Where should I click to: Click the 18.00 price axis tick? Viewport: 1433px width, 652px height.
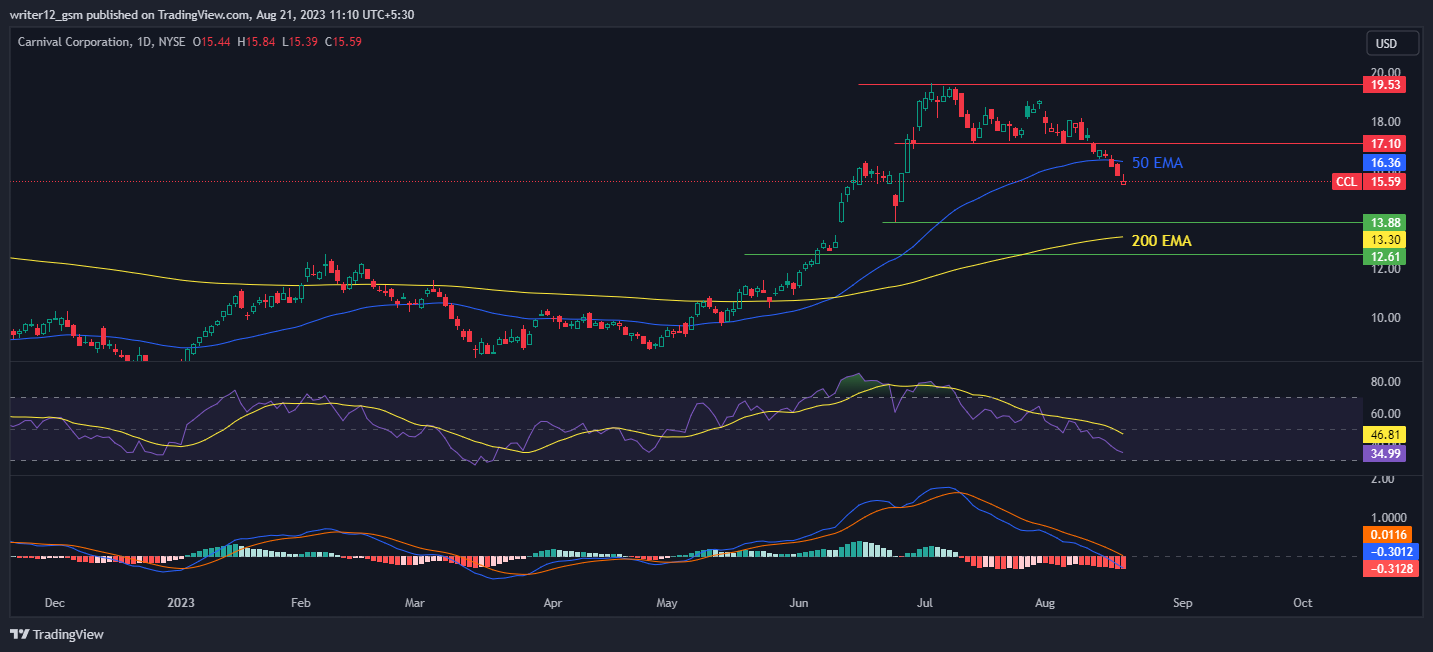[1385, 122]
